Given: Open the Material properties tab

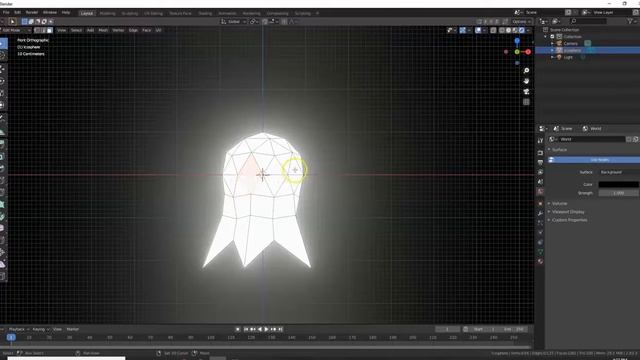Looking at the screenshot, I should [x=540, y=261].
